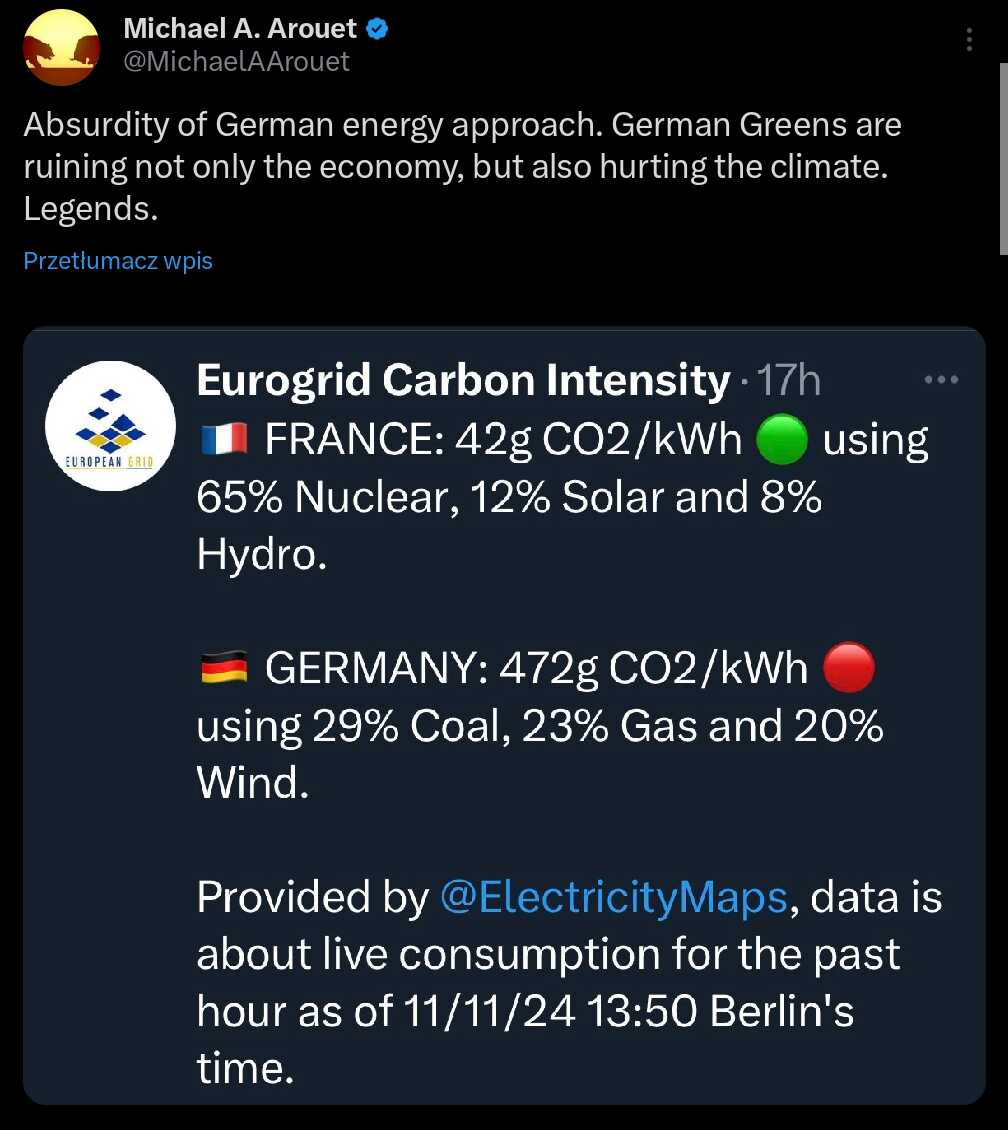Open the tweet's three-dot options menu
Screen dimensions: 1008x1130
(969, 39)
